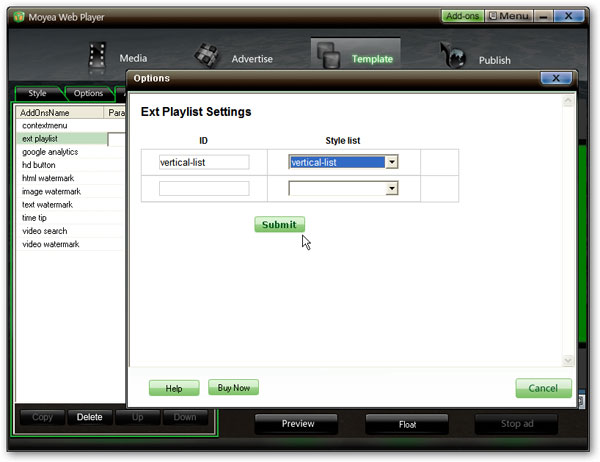600x462 pixels.
Task: Select the hd button add-on row
Action: [x=71, y=165]
